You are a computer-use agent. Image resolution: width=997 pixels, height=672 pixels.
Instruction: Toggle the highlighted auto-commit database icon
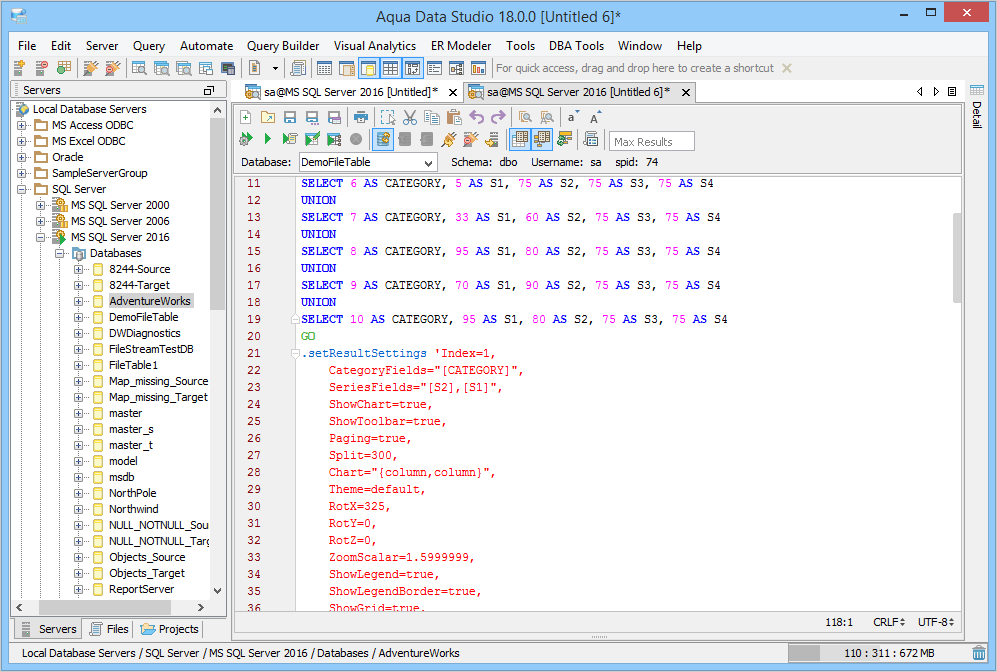pos(383,140)
